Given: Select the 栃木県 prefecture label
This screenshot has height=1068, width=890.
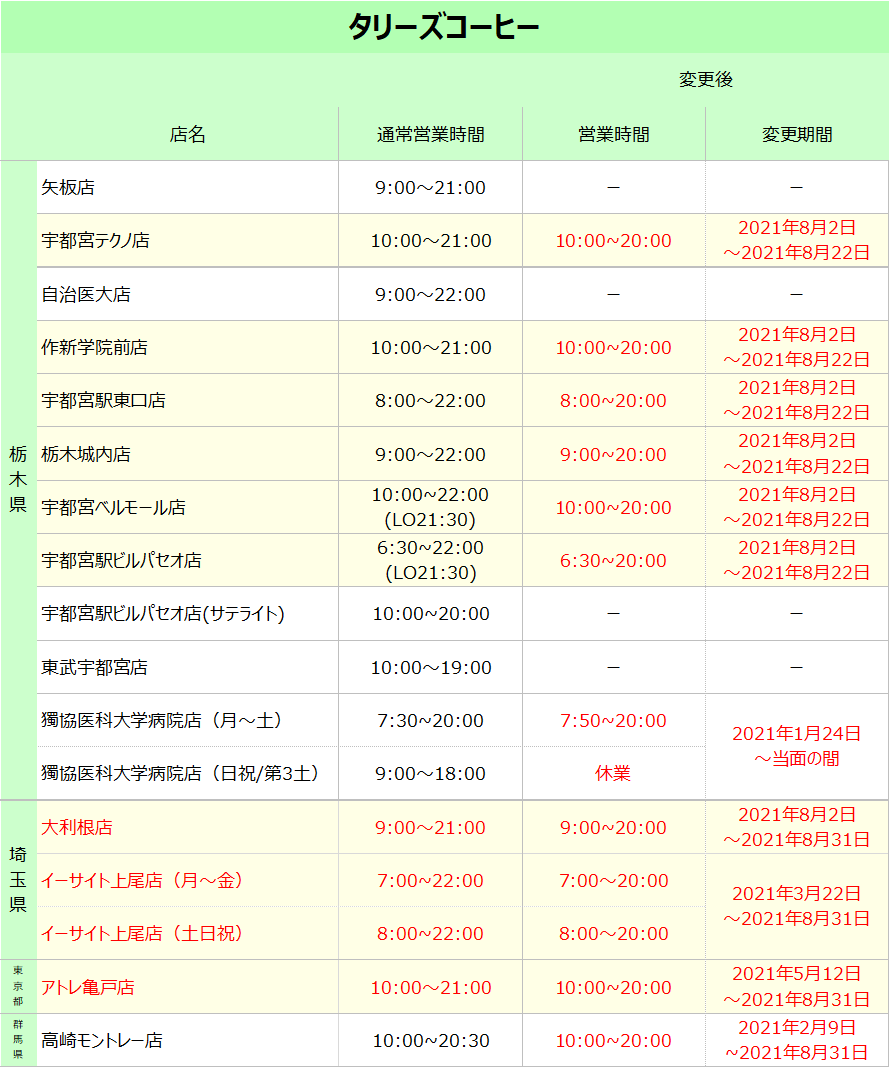Looking at the screenshot, I should point(18,480).
